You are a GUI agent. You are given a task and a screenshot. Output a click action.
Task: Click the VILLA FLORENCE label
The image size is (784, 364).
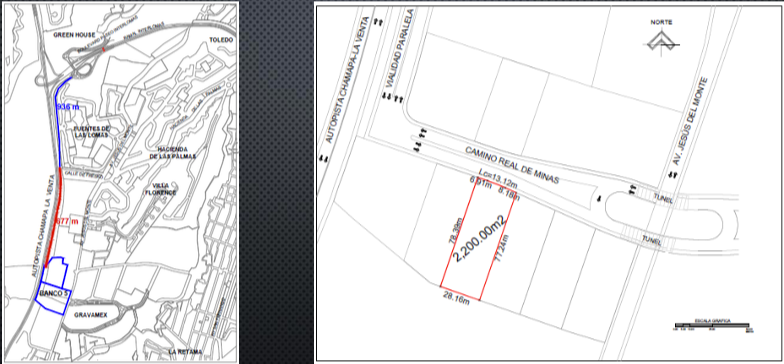click(x=160, y=188)
